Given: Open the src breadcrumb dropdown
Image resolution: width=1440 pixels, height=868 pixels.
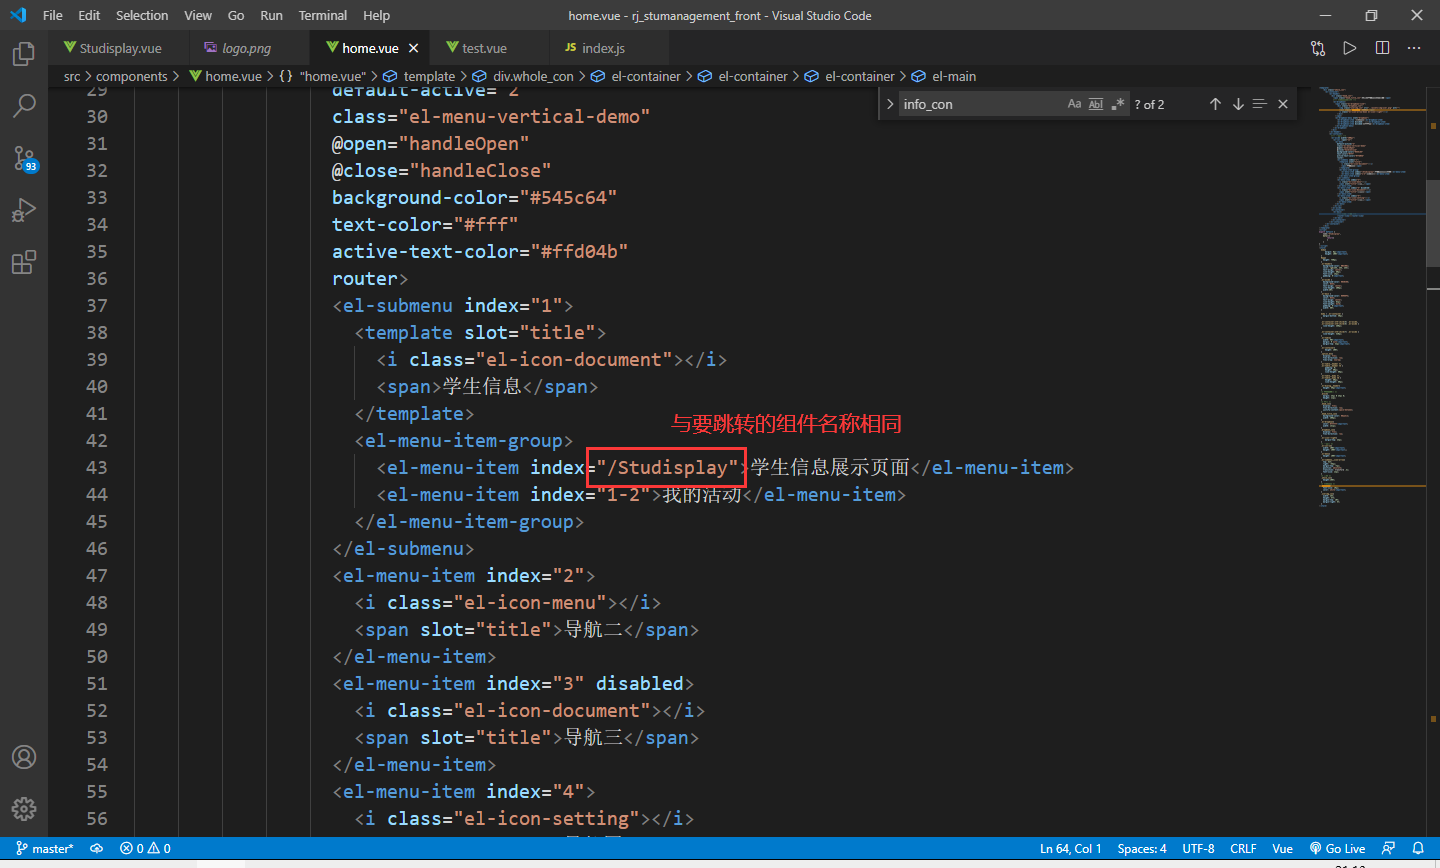Looking at the screenshot, I should (x=72, y=76).
